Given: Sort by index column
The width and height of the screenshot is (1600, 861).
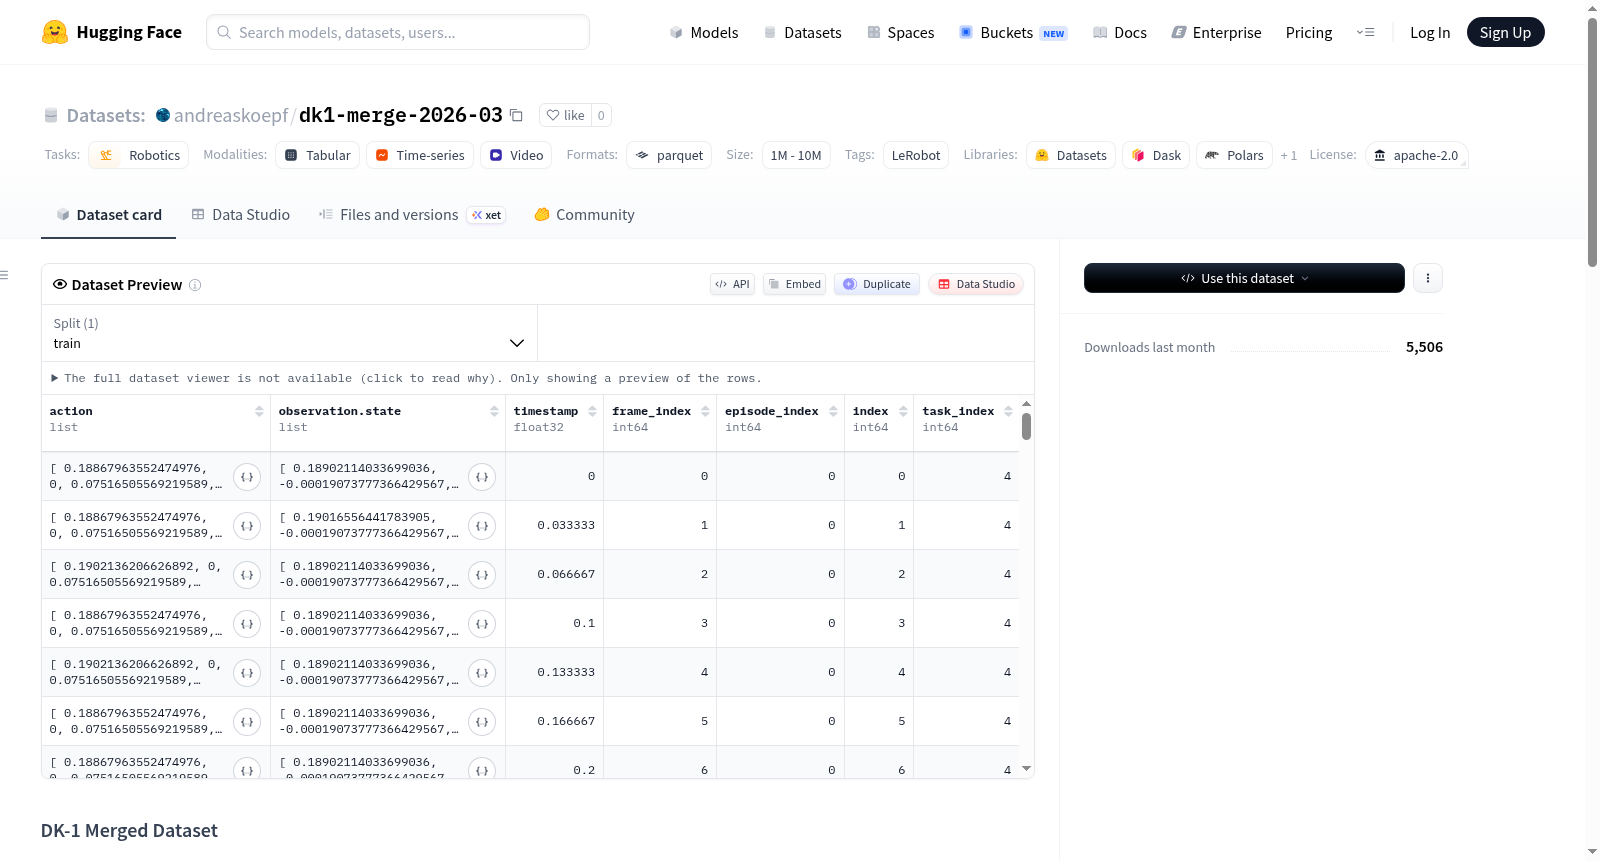Looking at the screenshot, I should pos(903,411).
